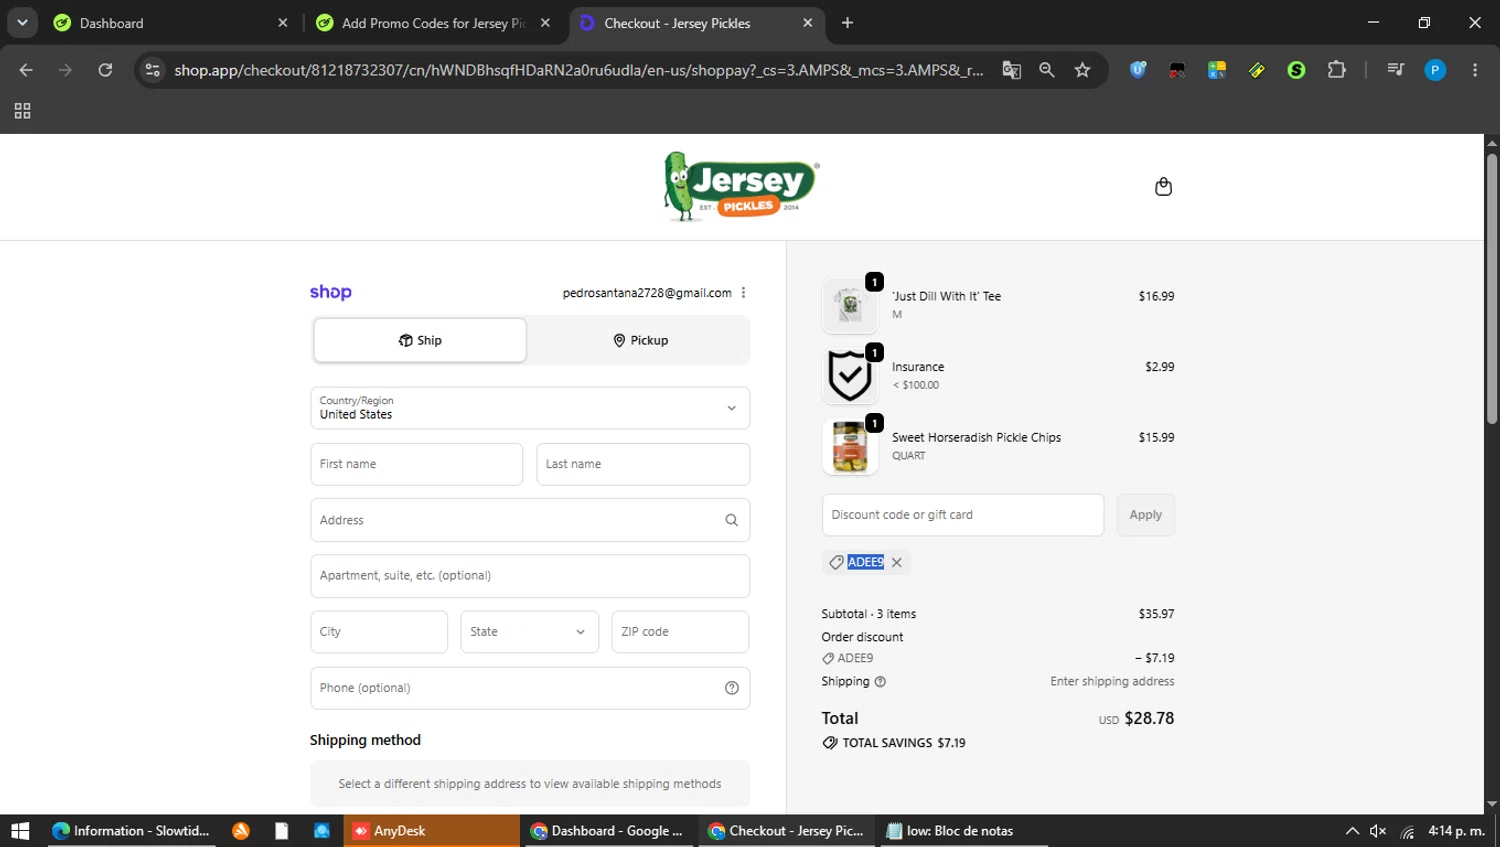This screenshot has width=1500, height=847.
Task: Click the Shop Pay logo
Action: click(x=330, y=292)
